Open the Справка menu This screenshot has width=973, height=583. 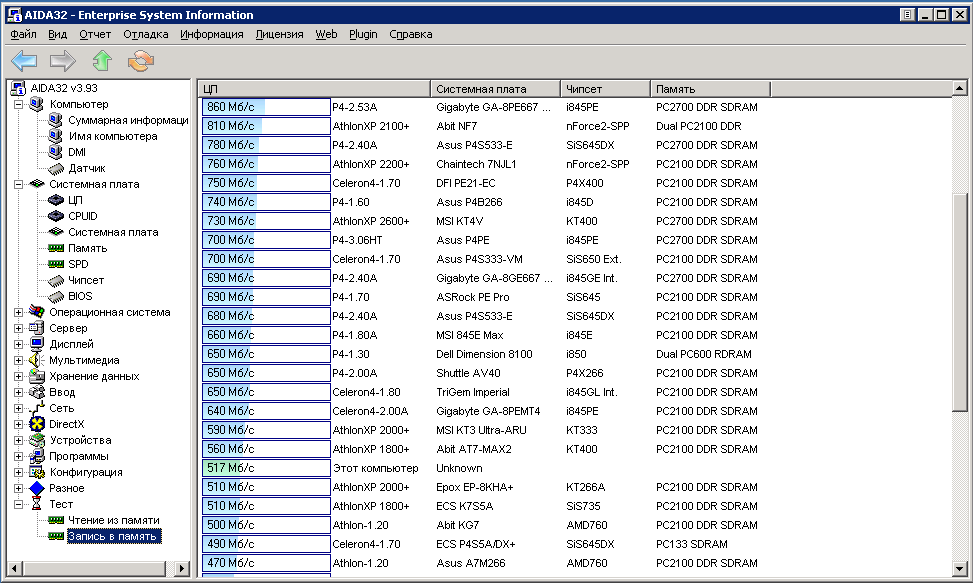[410, 34]
